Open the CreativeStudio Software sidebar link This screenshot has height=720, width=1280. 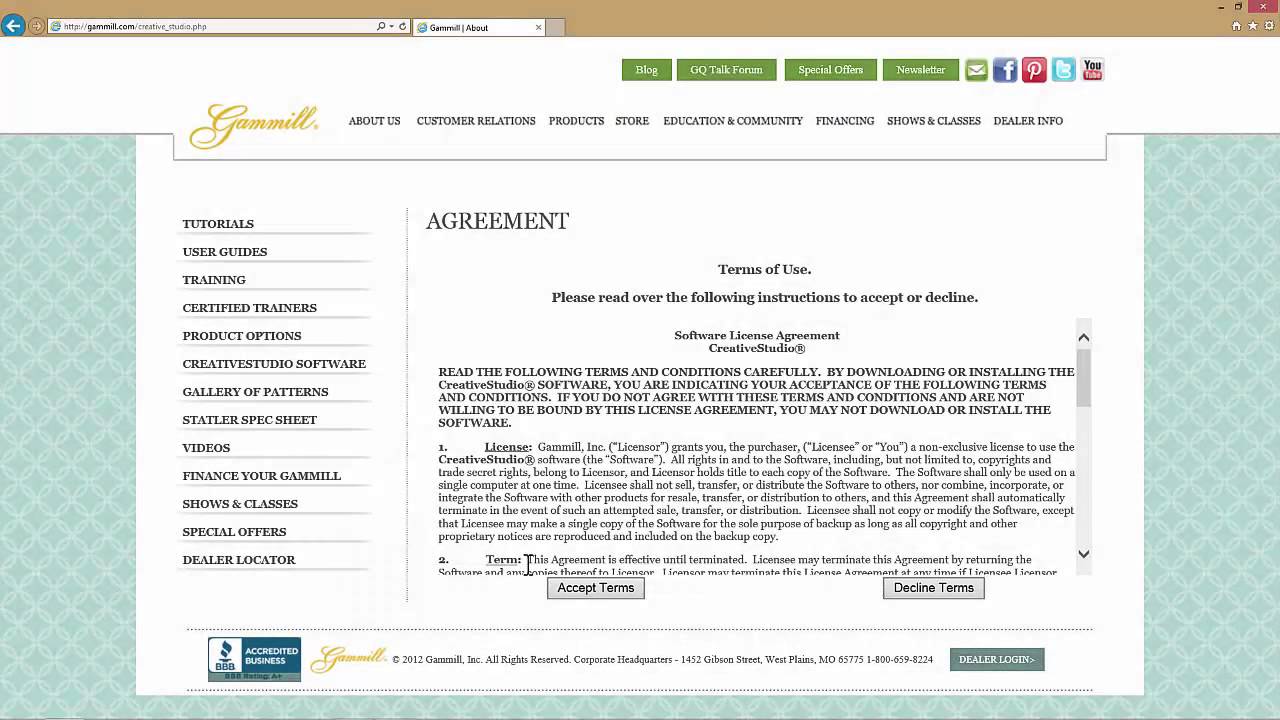pos(274,364)
